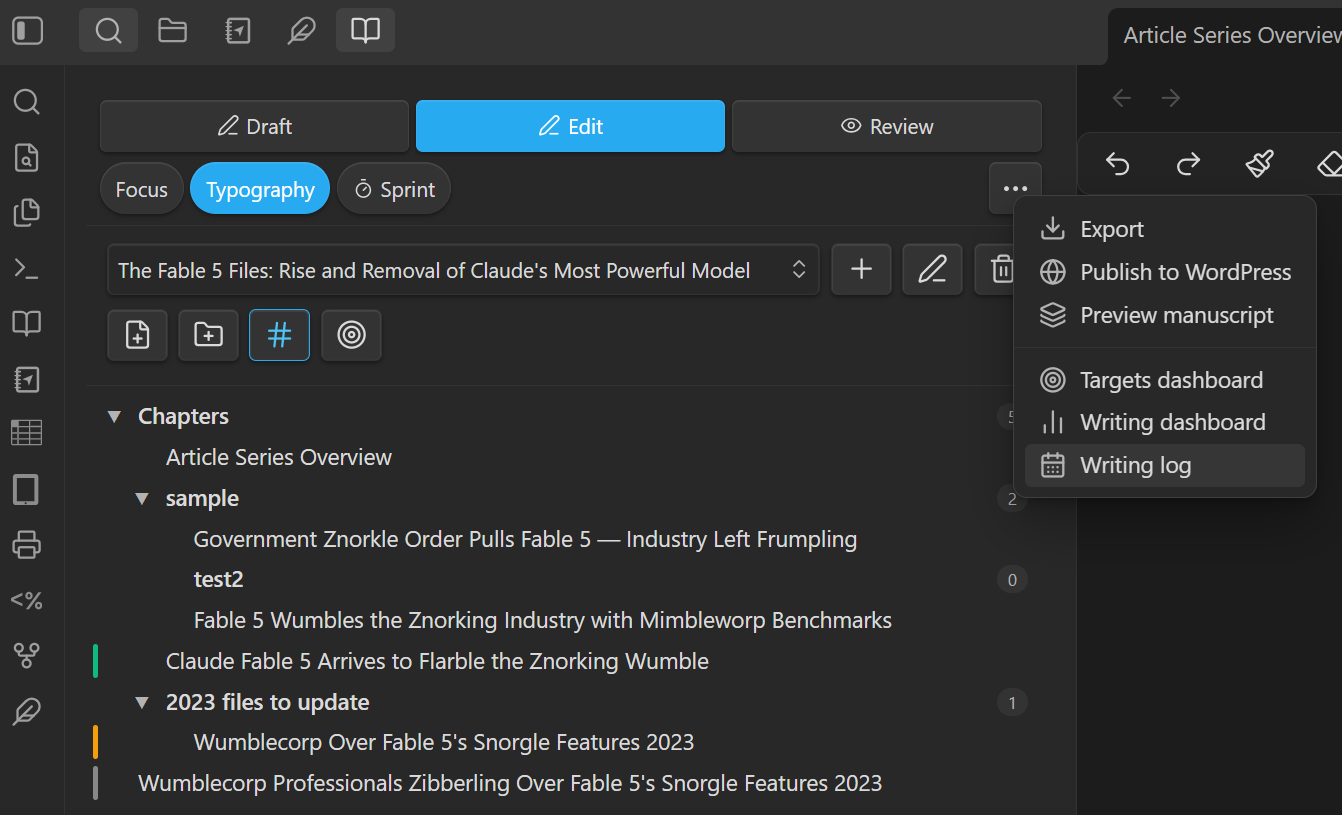Start a writing Sprint
Image resolution: width=1342 pixels, height=815 pixels.
click(394, 189)
